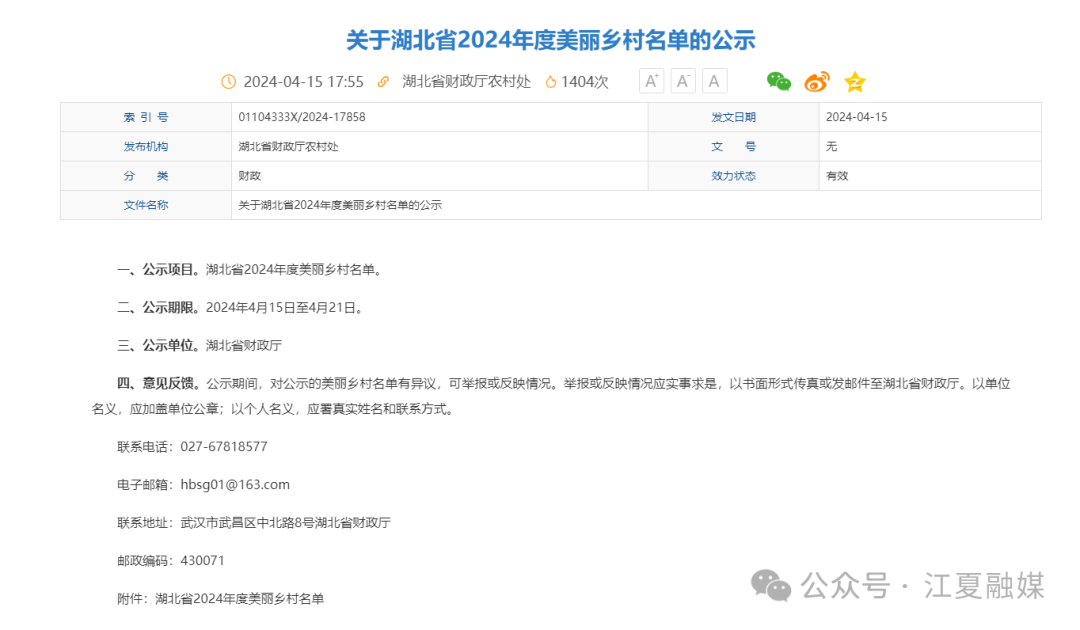
Task: Reset font size with the plain A button
Action: tap(714, 81)
